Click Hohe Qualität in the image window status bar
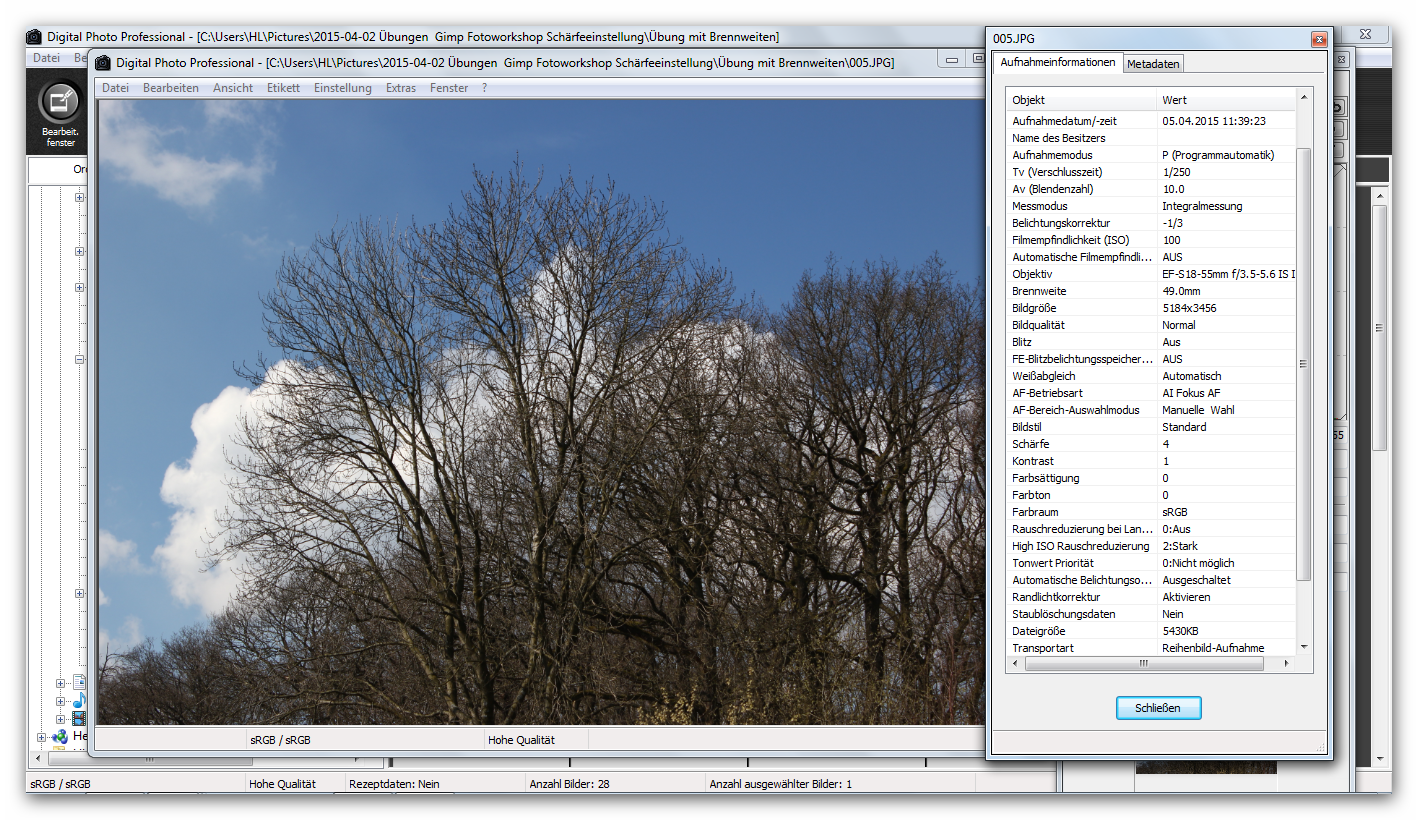 pyautogui.click(x=521, y=740)
